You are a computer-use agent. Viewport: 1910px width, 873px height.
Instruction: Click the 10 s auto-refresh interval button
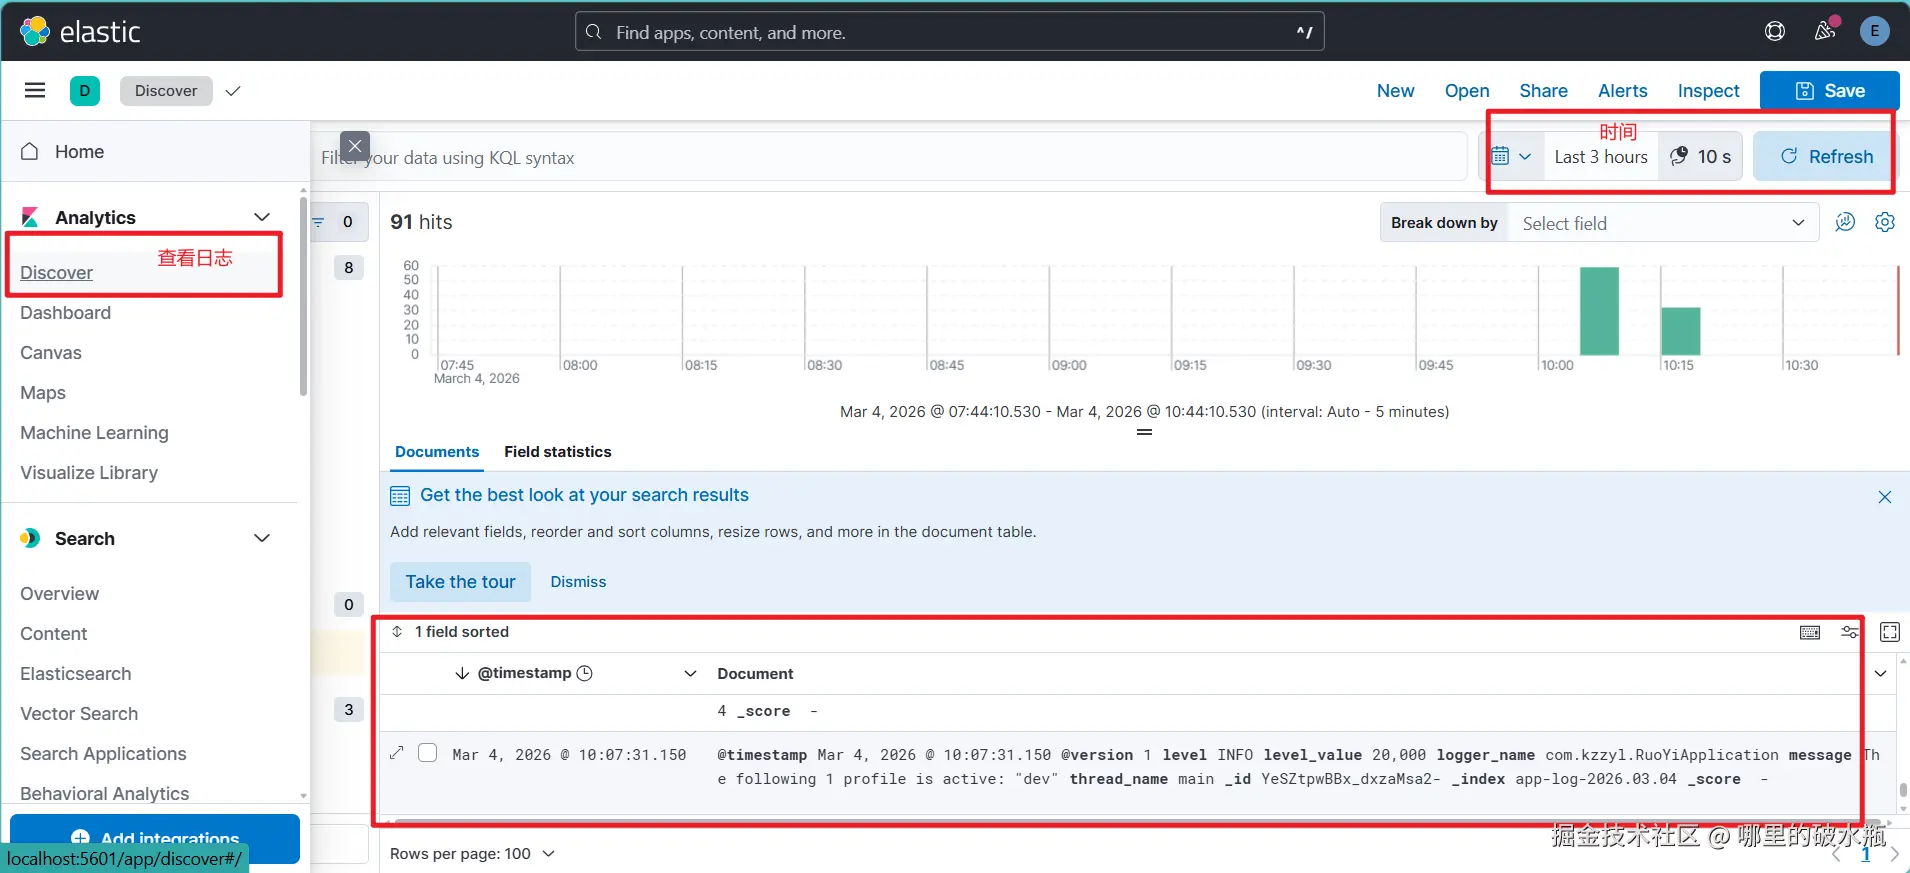click(x=1701, y=156)
